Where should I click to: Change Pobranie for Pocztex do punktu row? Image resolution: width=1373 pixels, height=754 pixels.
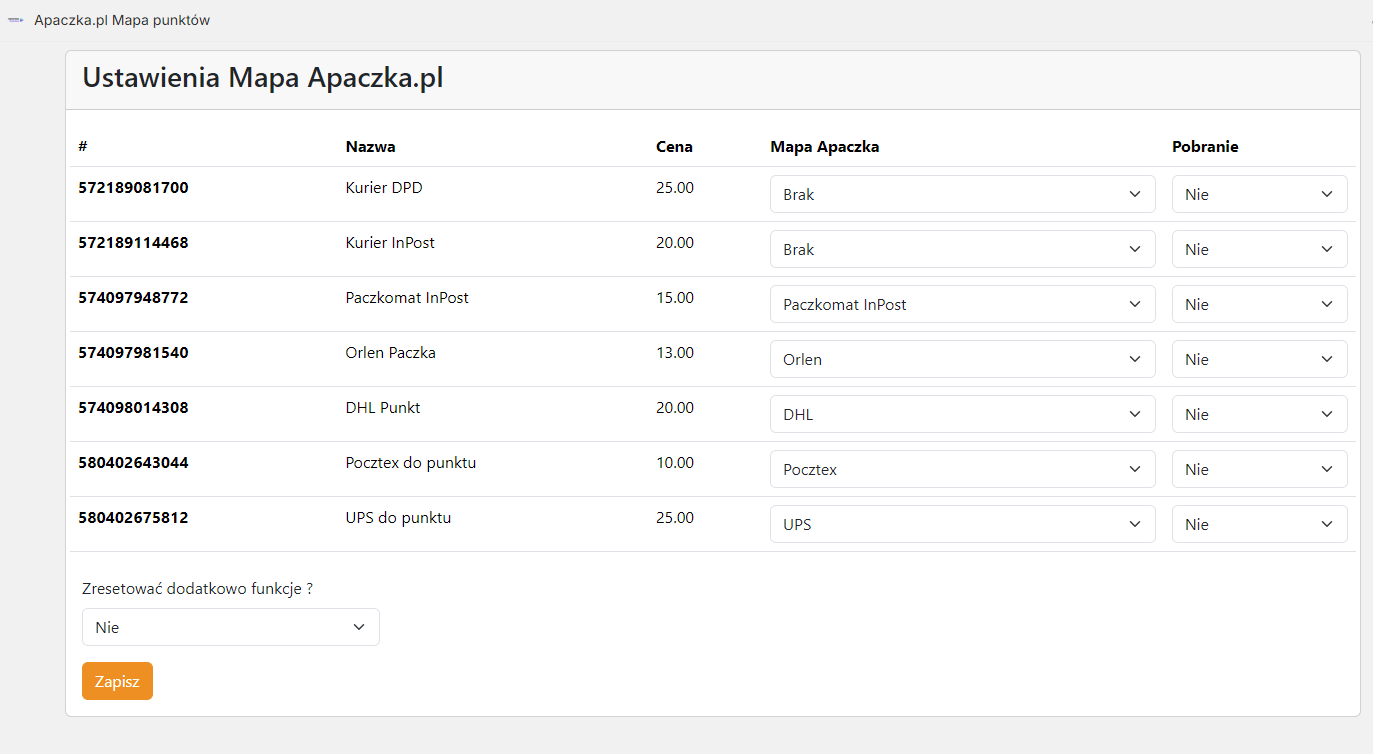point(1259,469)
